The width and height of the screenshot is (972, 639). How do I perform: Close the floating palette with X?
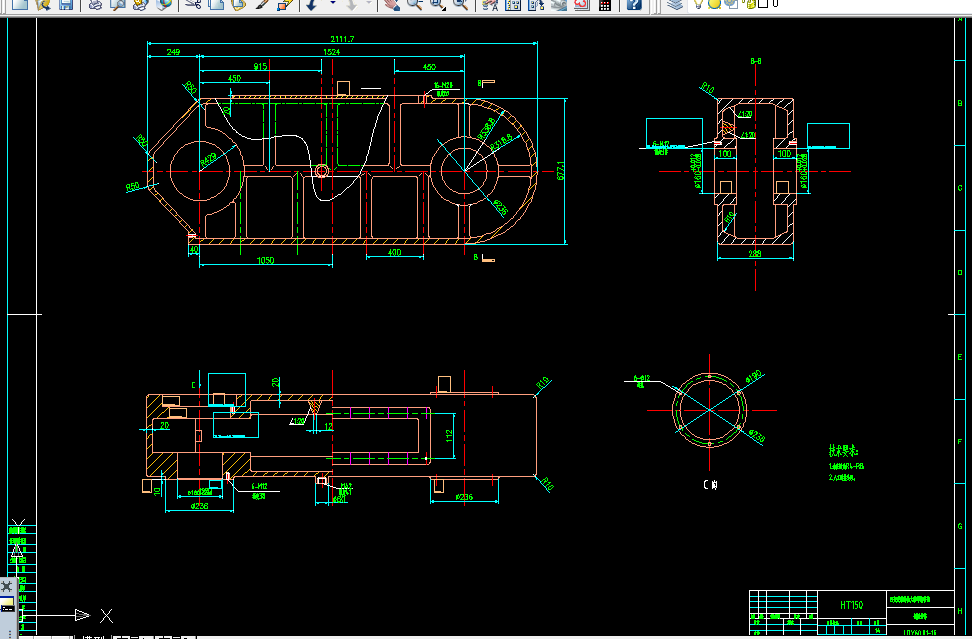[x=7, y=586]
